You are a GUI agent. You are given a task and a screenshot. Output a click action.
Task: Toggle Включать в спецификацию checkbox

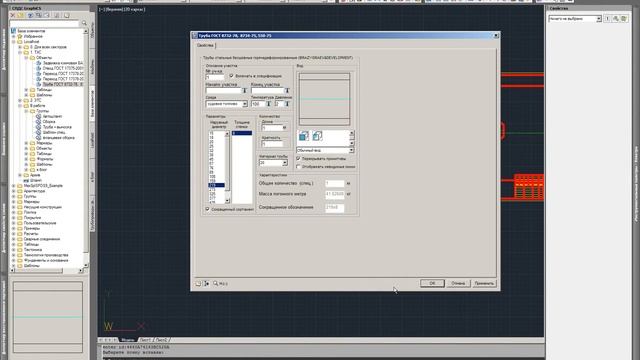click(x=231, y=76)
